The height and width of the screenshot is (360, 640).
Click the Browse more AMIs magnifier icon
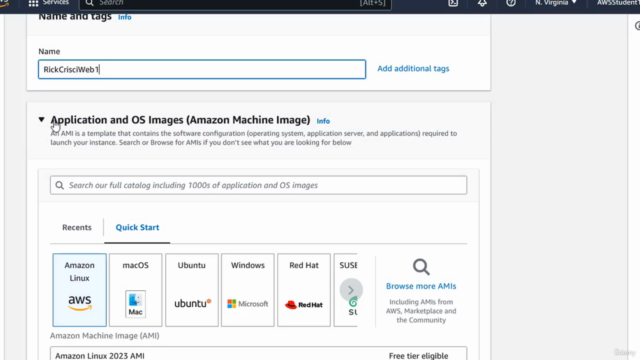(421, 267)
